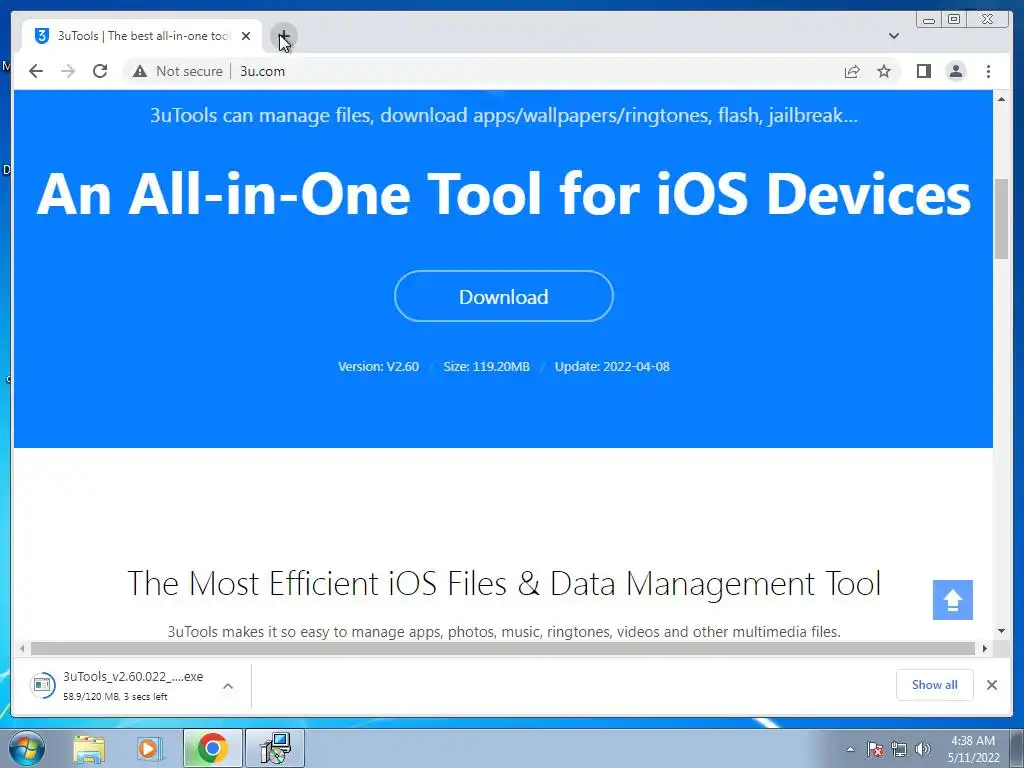Open Windows Explorer from the taskbar
Image resolution: width=1024 pixels, height=768 pixels.
coord(89,748)
